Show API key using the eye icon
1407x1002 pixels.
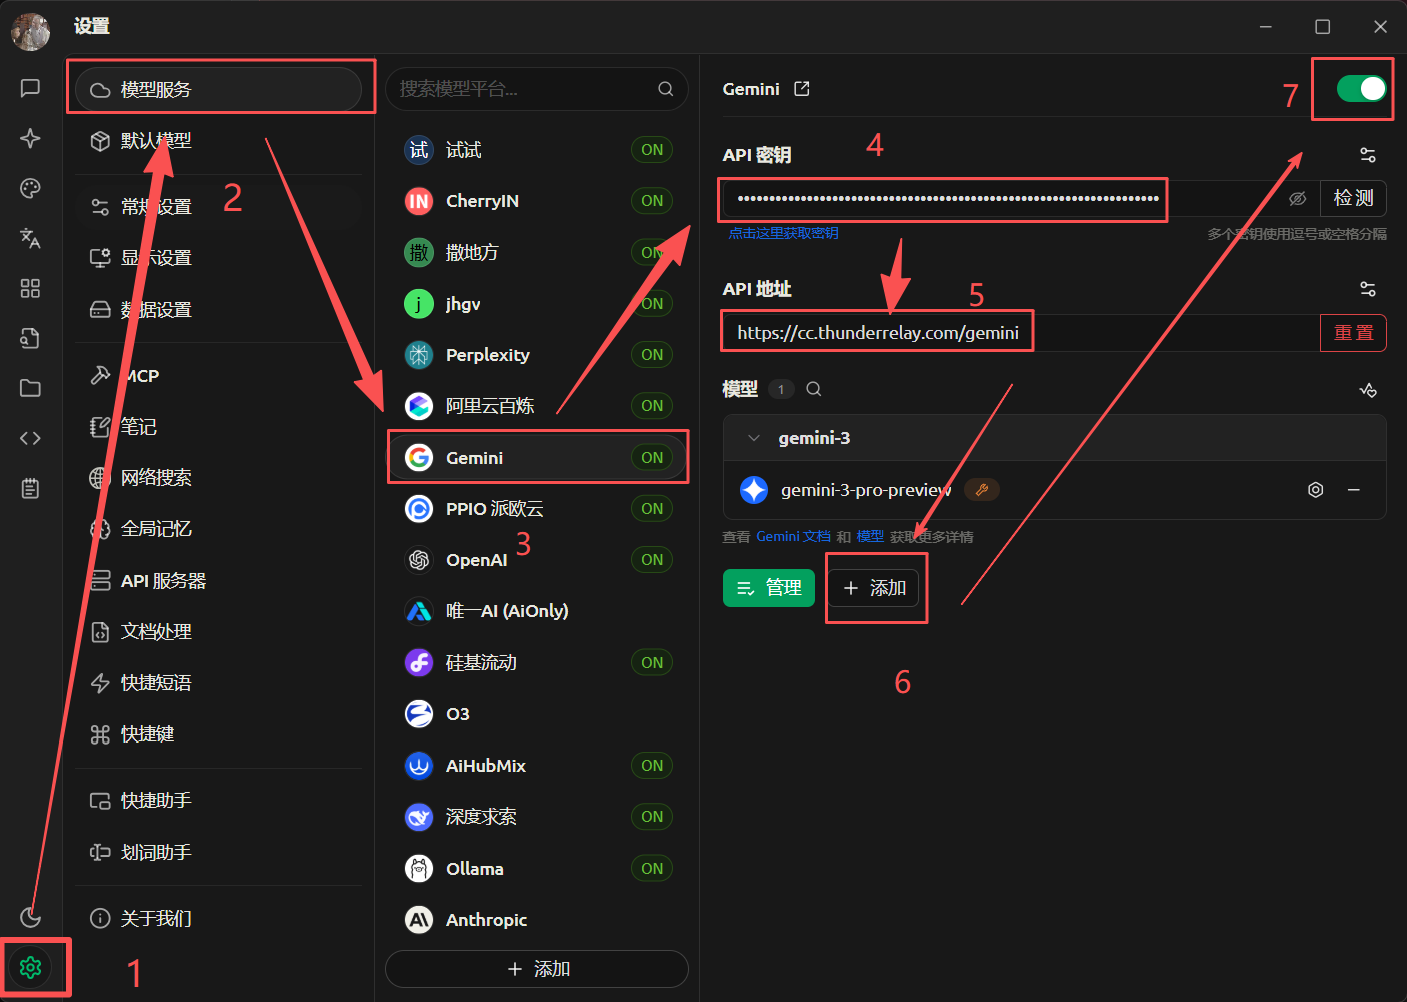[1298, 199]
